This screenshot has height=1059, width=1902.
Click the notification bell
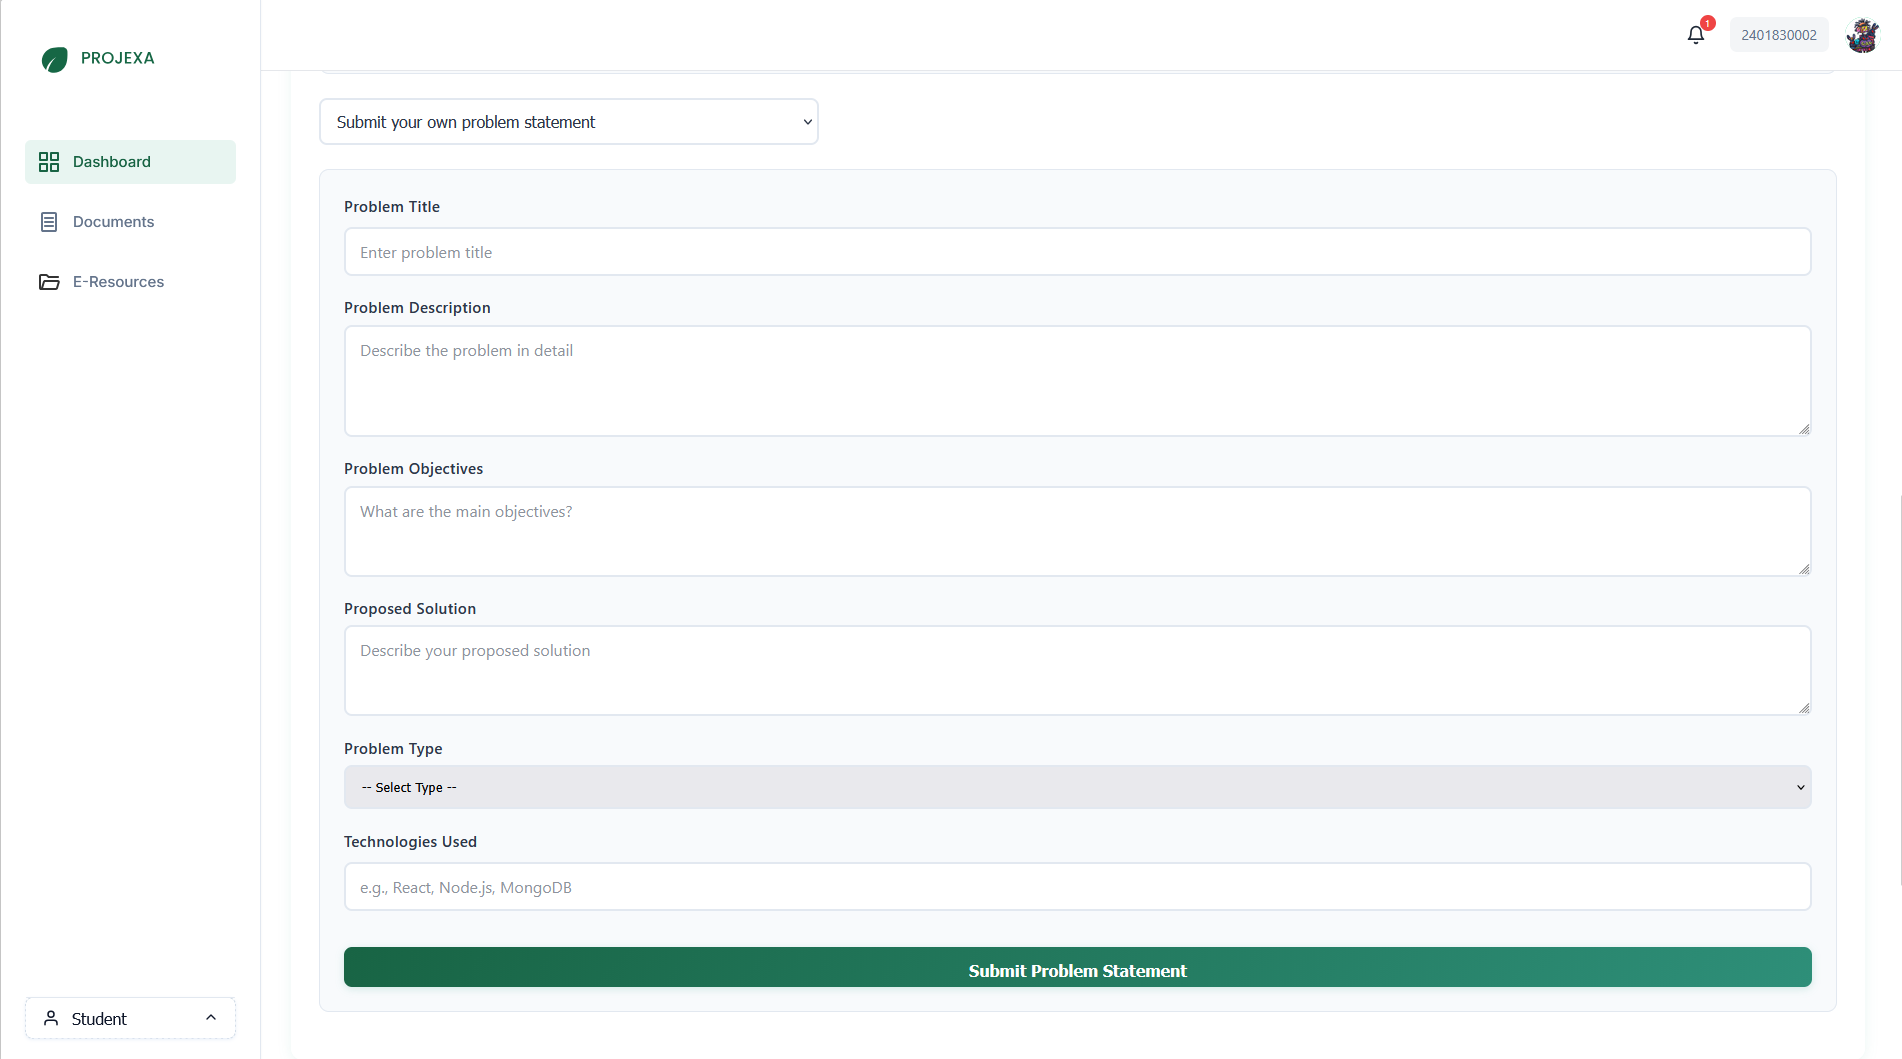point(1695,34)
